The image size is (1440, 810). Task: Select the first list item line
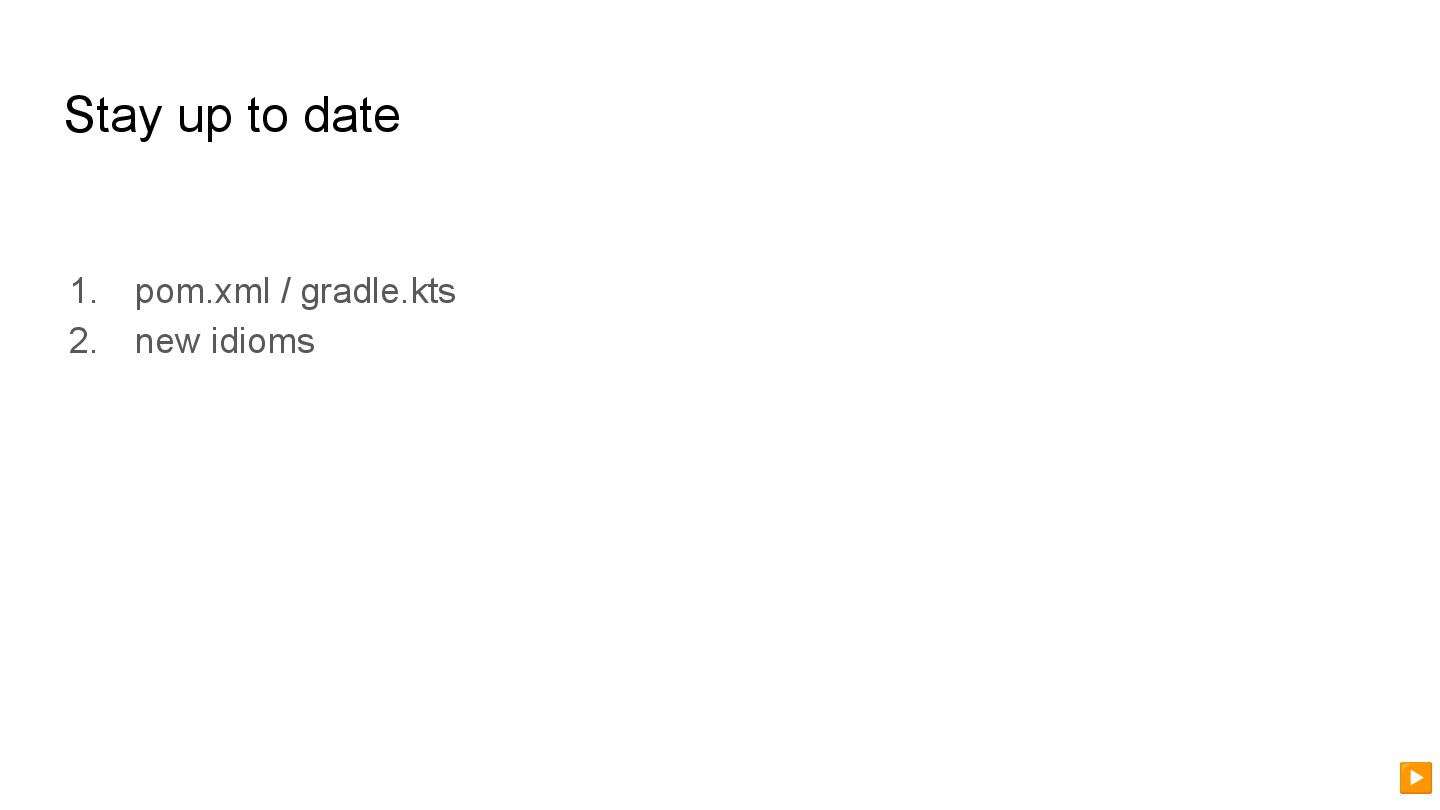coord(295,291)
